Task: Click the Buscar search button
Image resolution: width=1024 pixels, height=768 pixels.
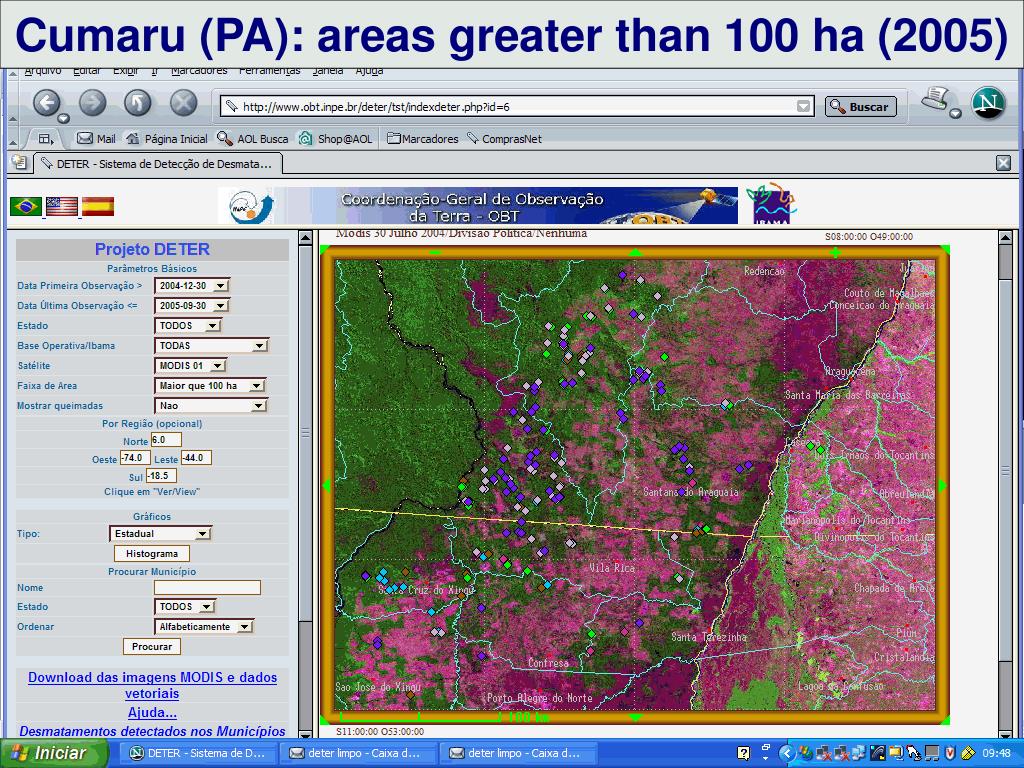Action: [x=861, y=106]
